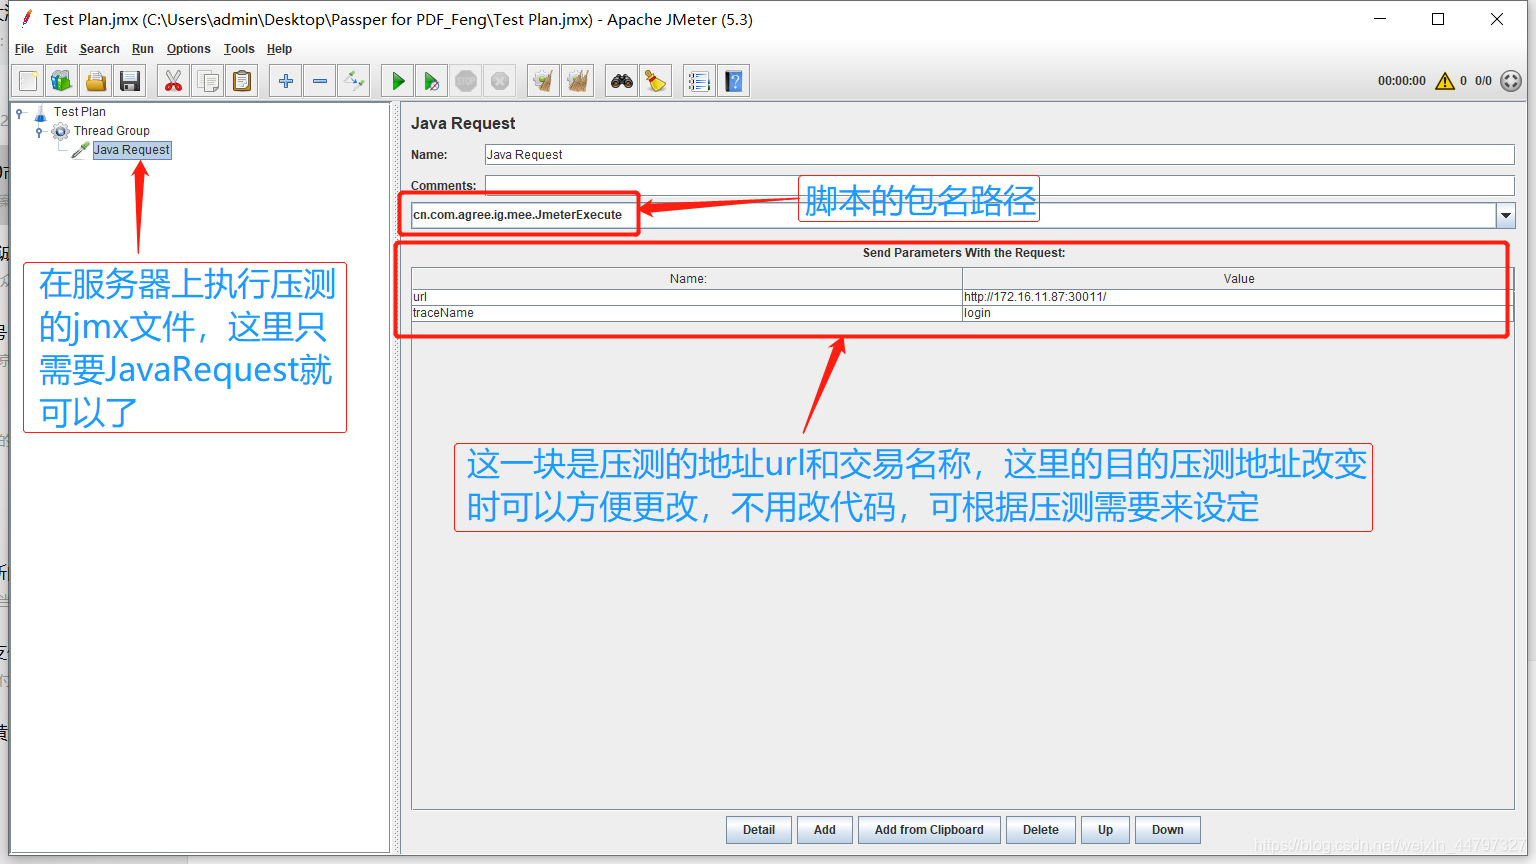Start test with no pauses icon
1536x864 pixels.
[432, 81]
